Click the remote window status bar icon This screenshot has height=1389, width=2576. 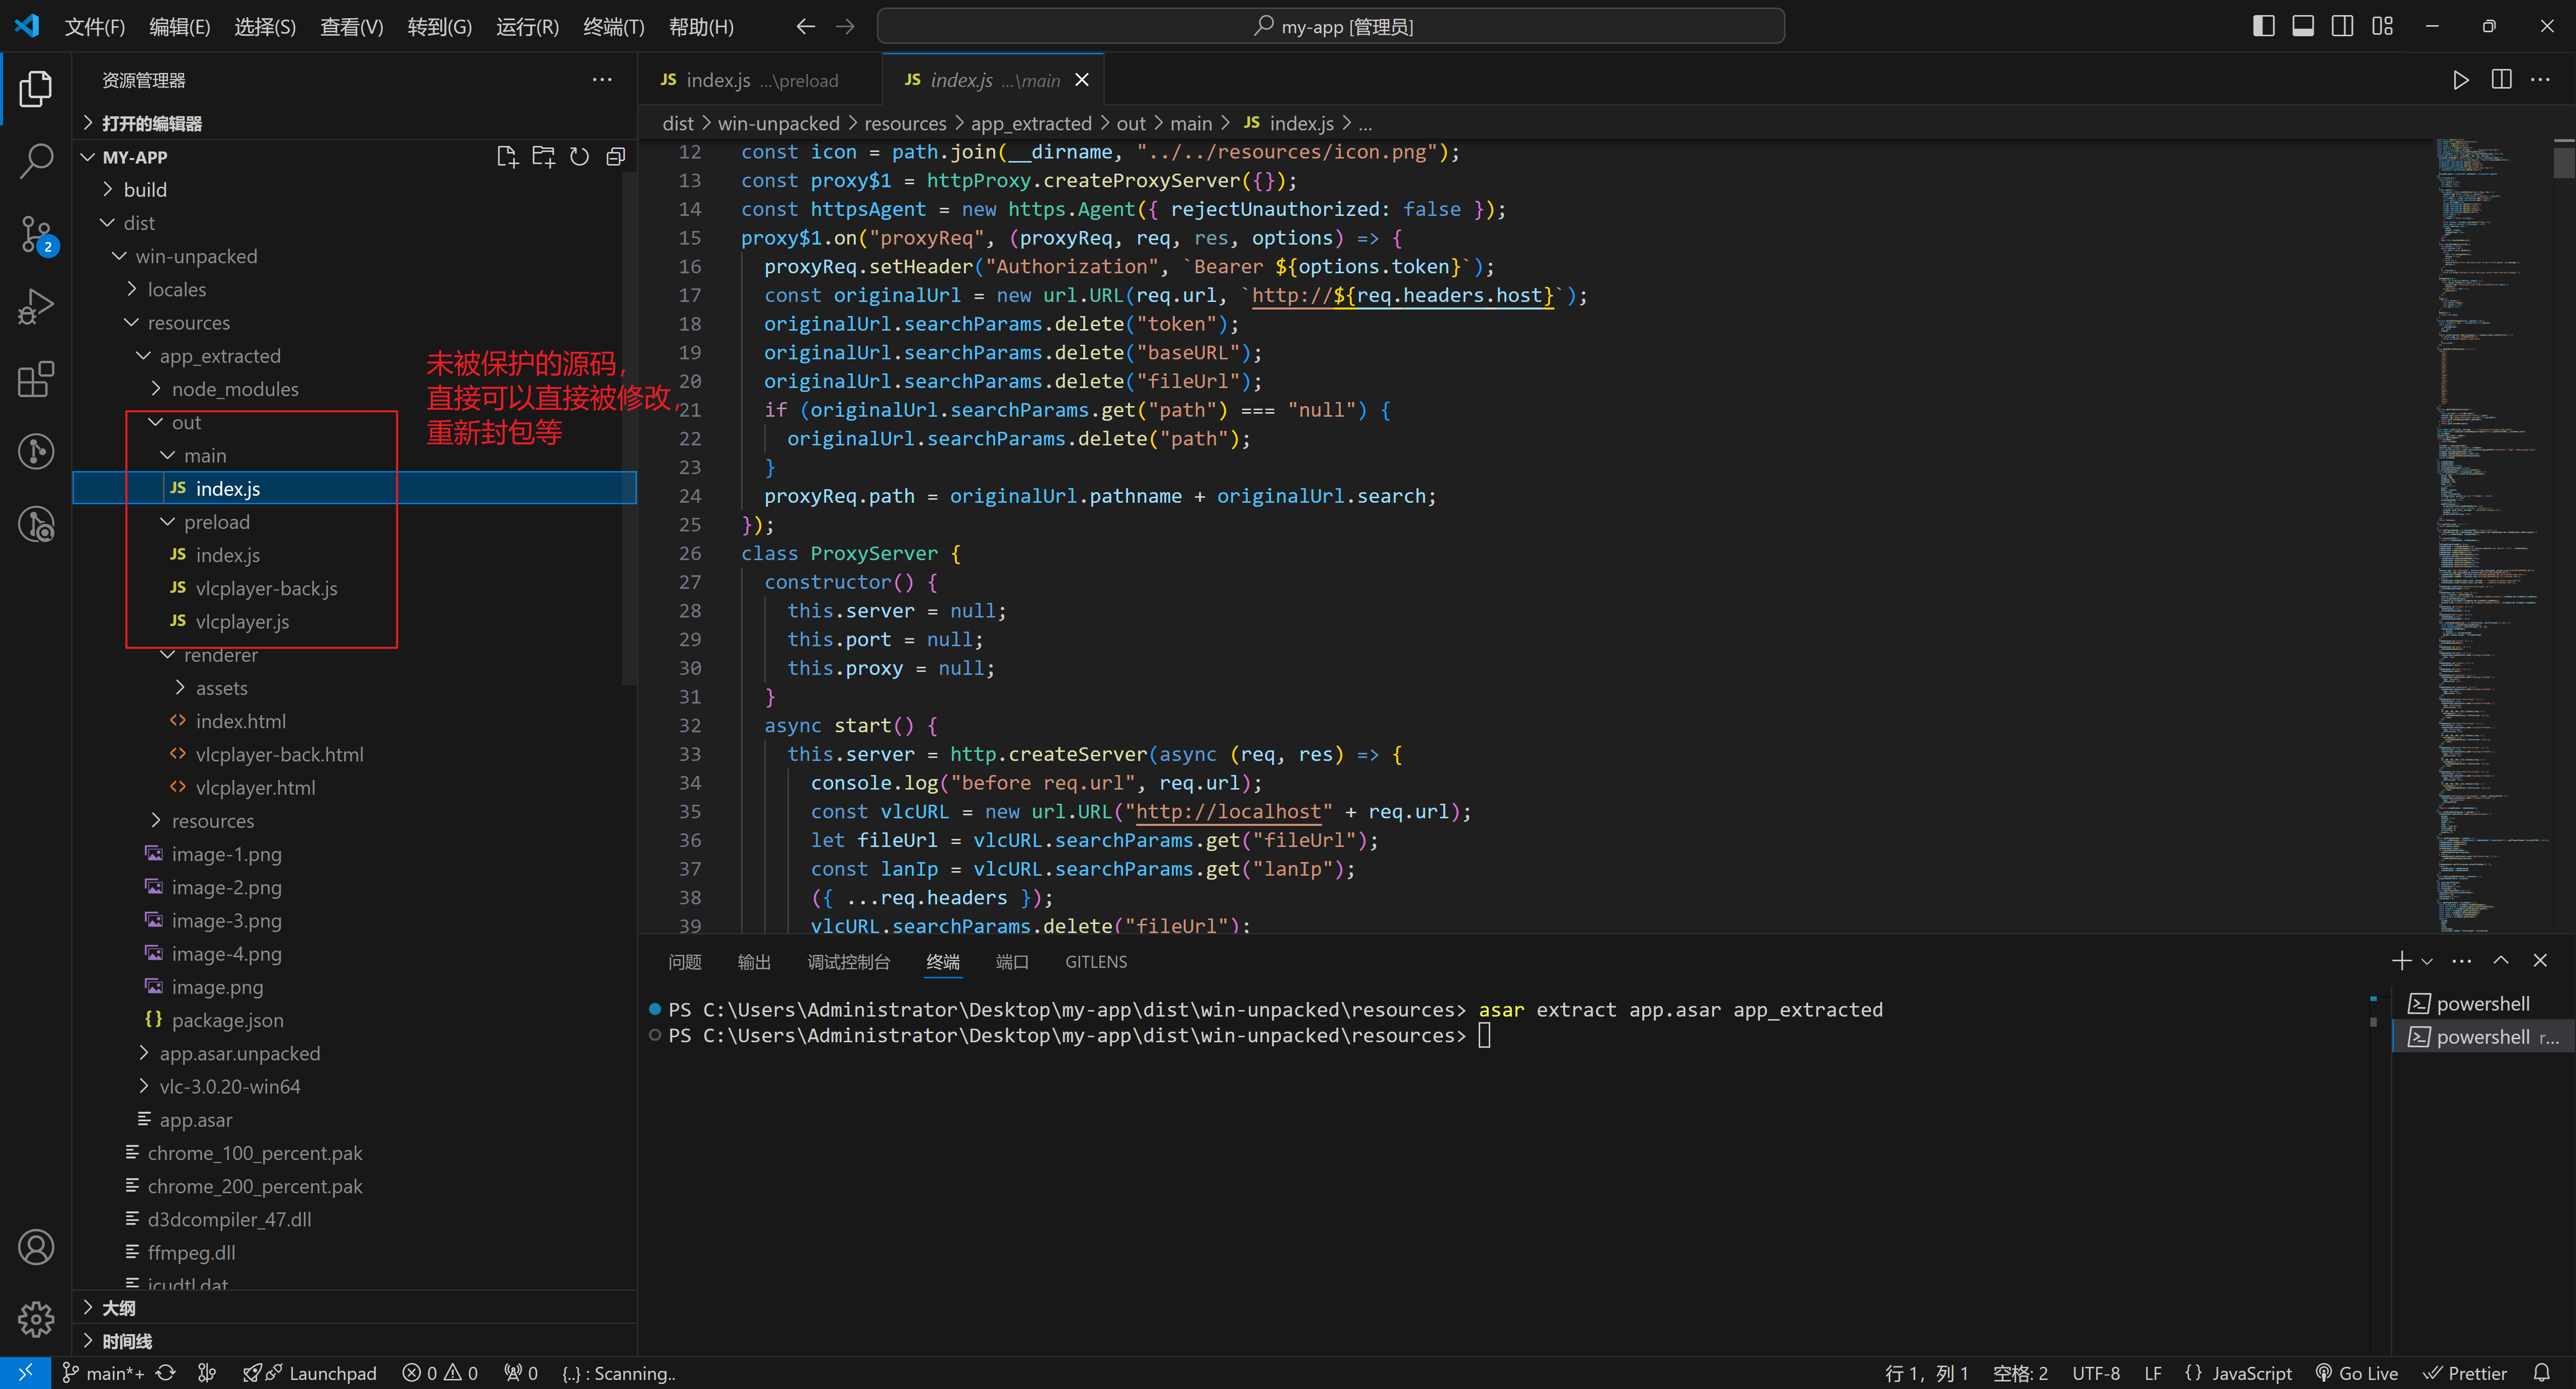(25, 1373)
